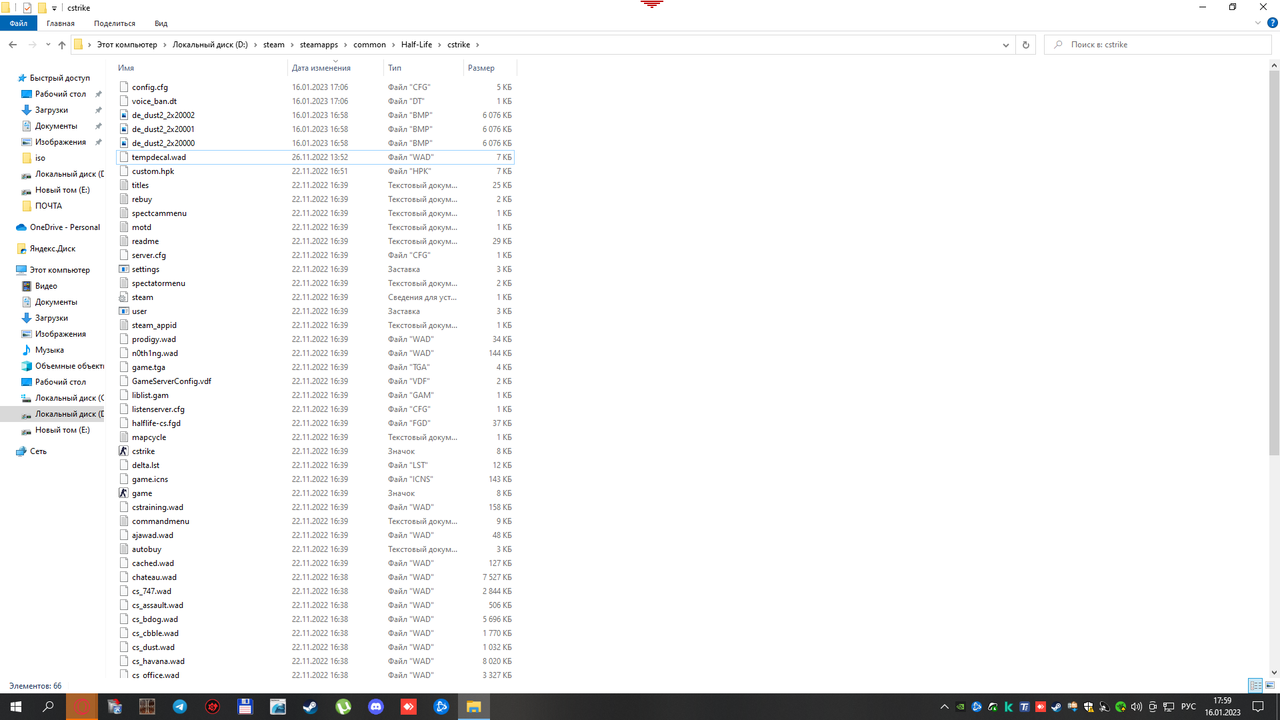Expand the ribbon with the chevron

coord(1256,23)
